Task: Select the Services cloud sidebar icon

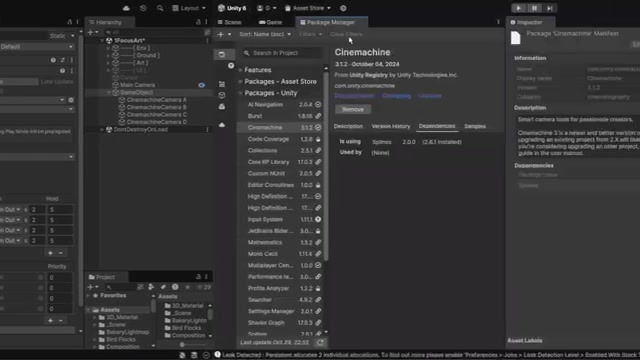Action: click(222, 124)
